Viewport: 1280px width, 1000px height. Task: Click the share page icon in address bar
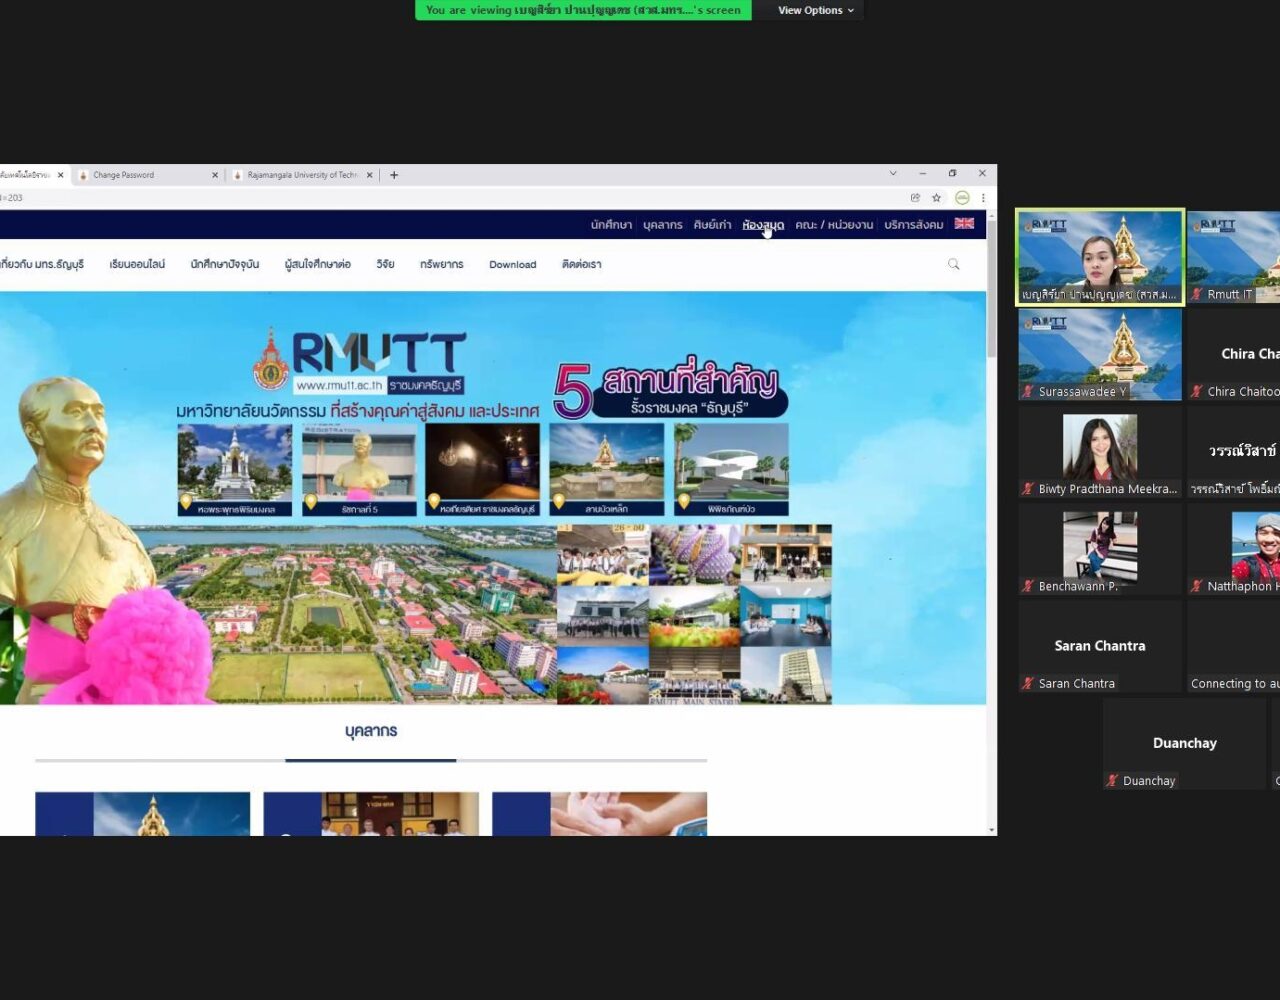click(915, 198)
